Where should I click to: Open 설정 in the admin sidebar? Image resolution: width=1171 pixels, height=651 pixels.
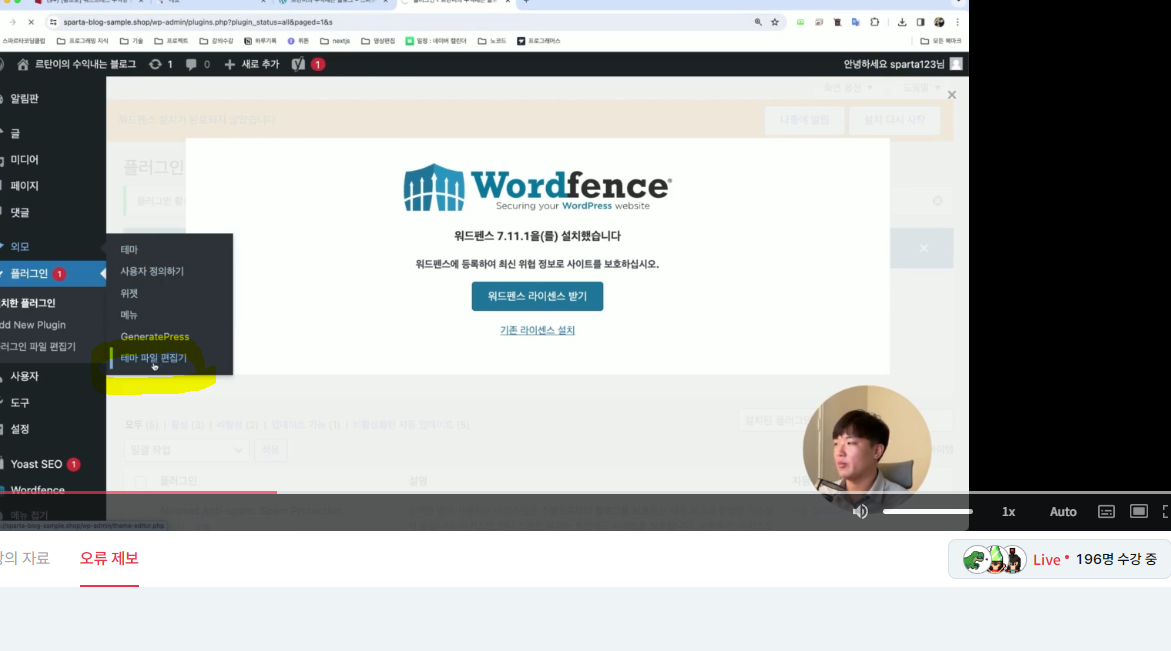pyautogui.click(x=19, y=429)
